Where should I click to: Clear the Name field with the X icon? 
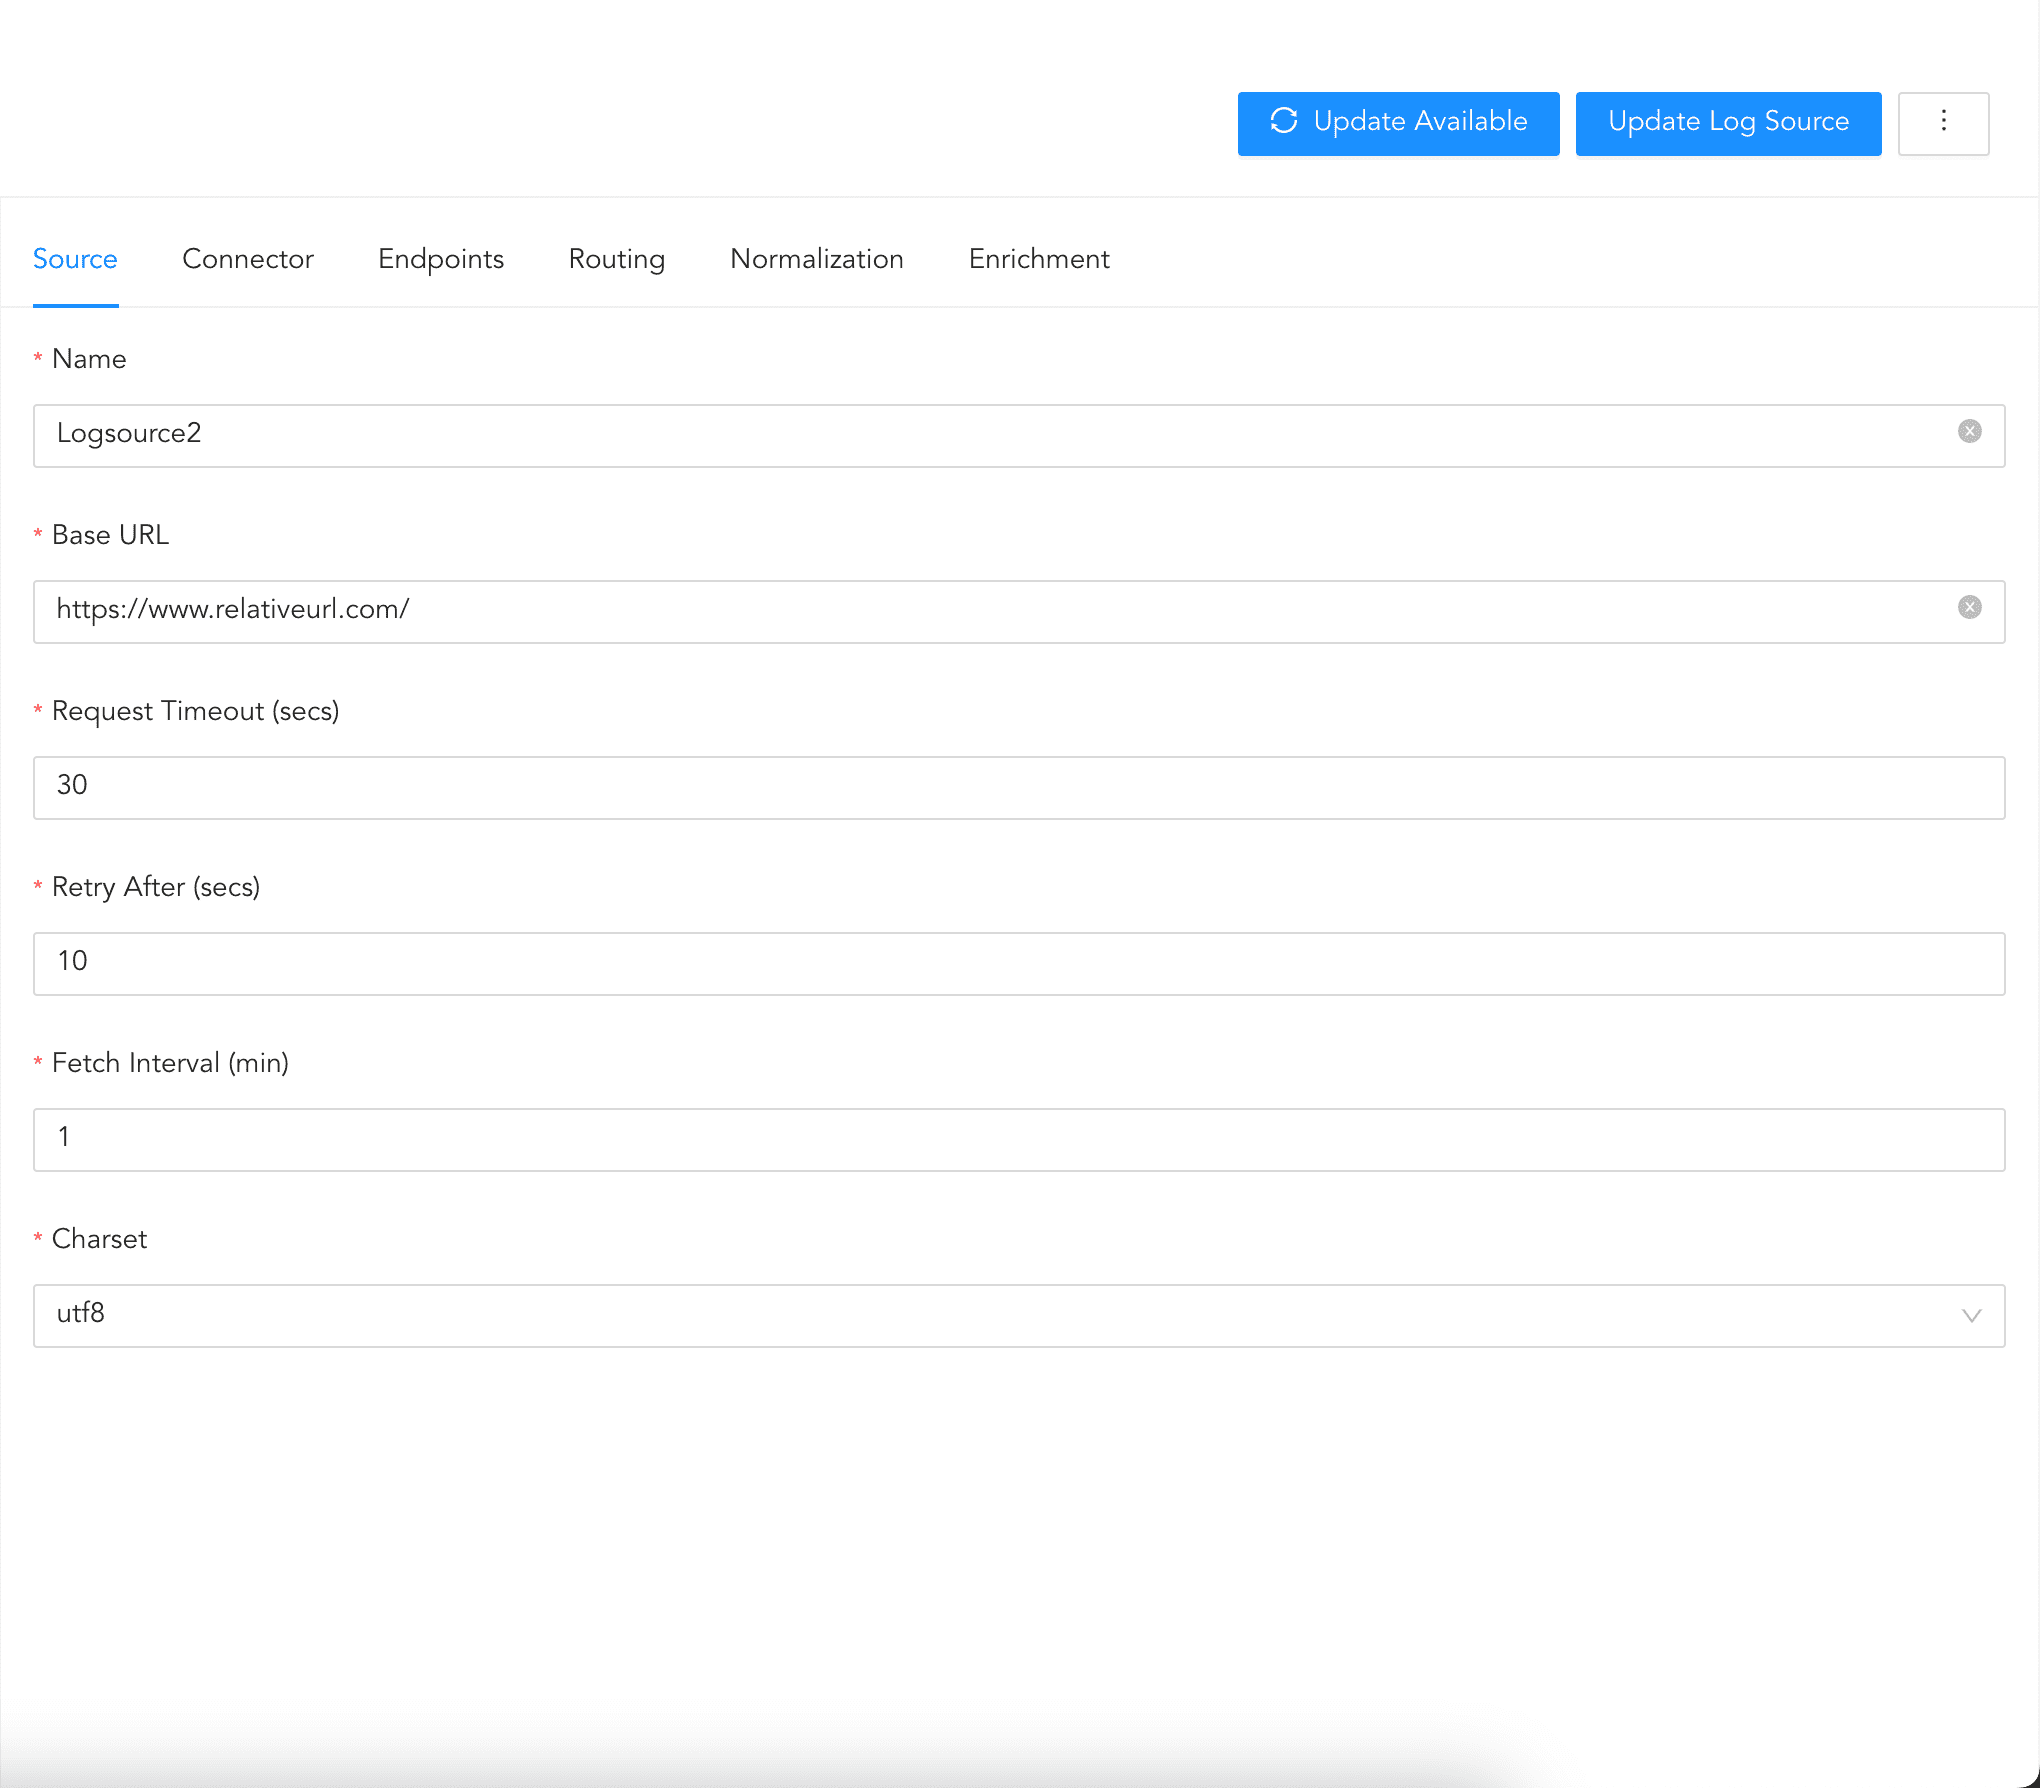1969,431
